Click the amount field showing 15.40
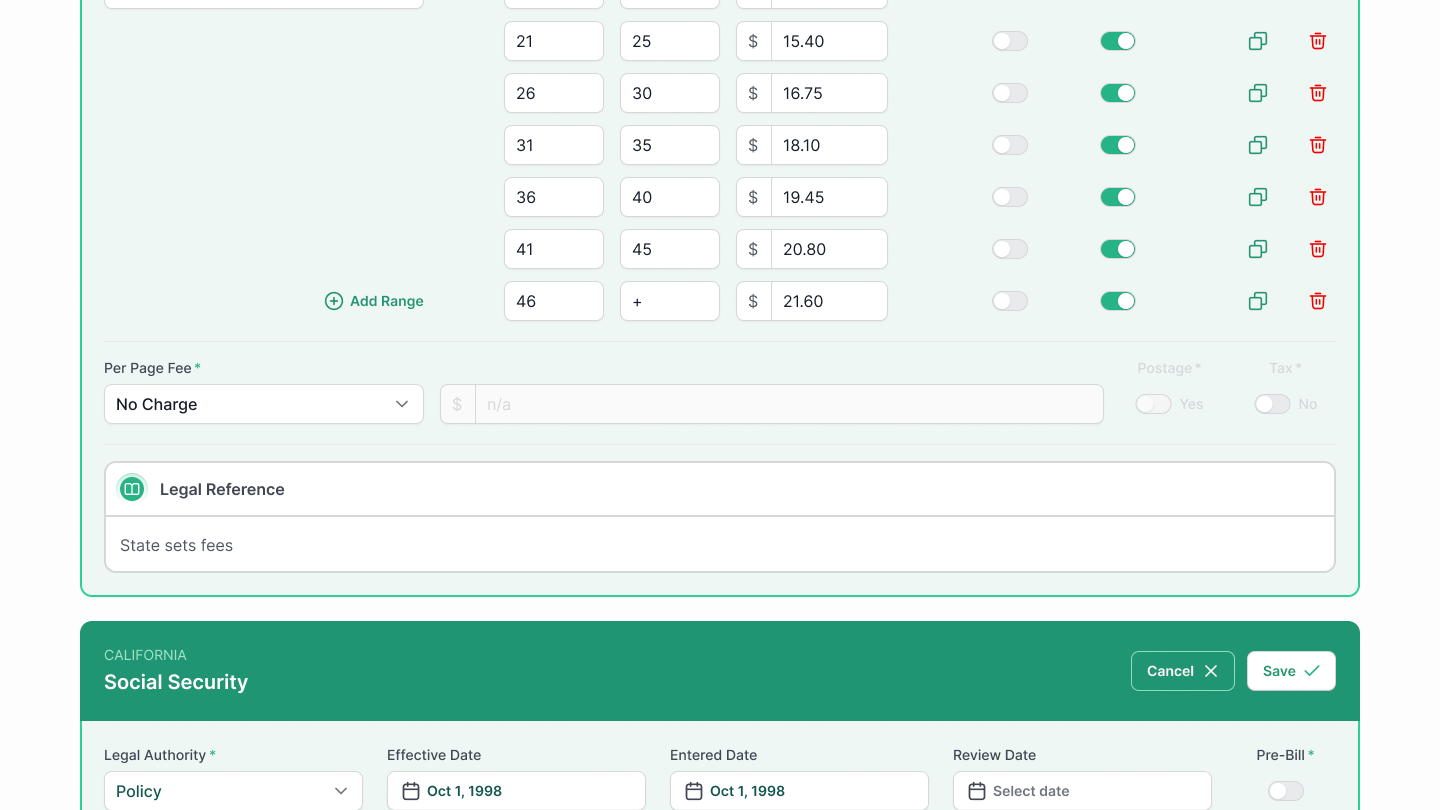This screenshot has height=810, width=1440. [x=829, y=41]
